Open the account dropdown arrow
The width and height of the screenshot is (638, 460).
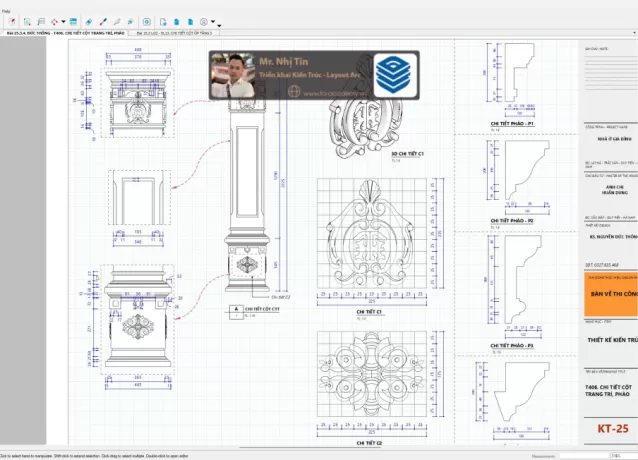(x=212, y=22)
